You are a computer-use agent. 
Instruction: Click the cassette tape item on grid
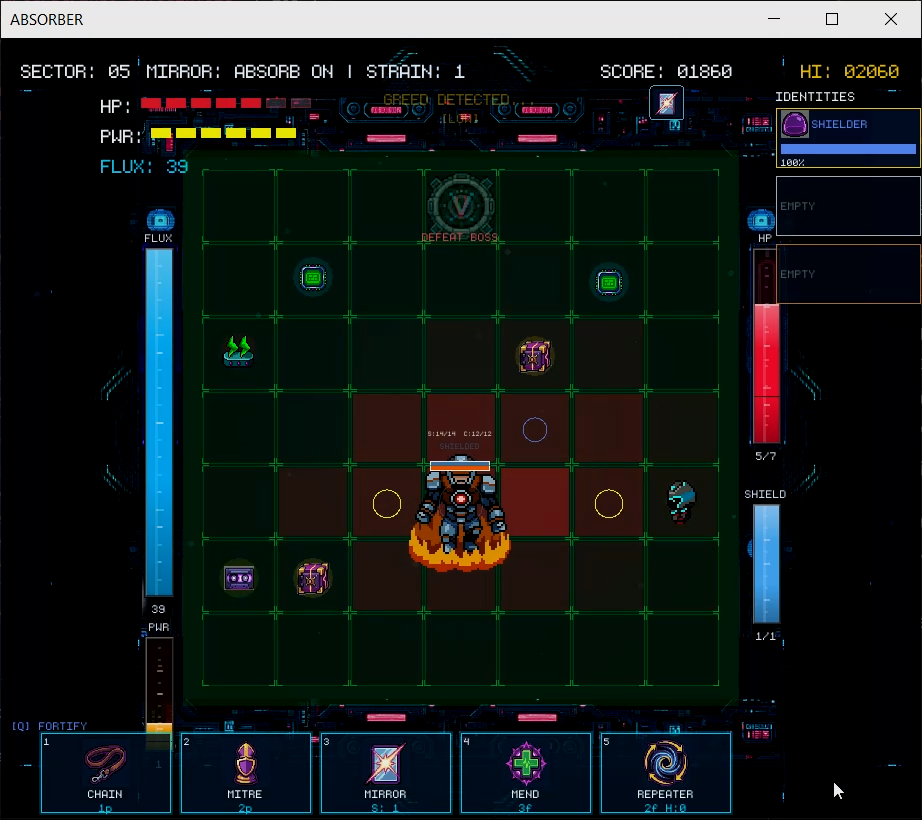pyautogui.click(x=239, y=578)
